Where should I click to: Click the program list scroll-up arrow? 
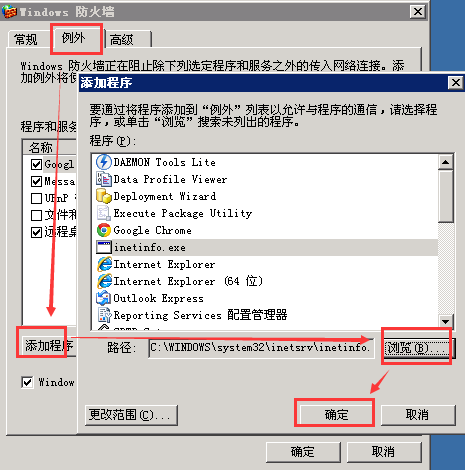pyautogui.click(x=445, y=162)
